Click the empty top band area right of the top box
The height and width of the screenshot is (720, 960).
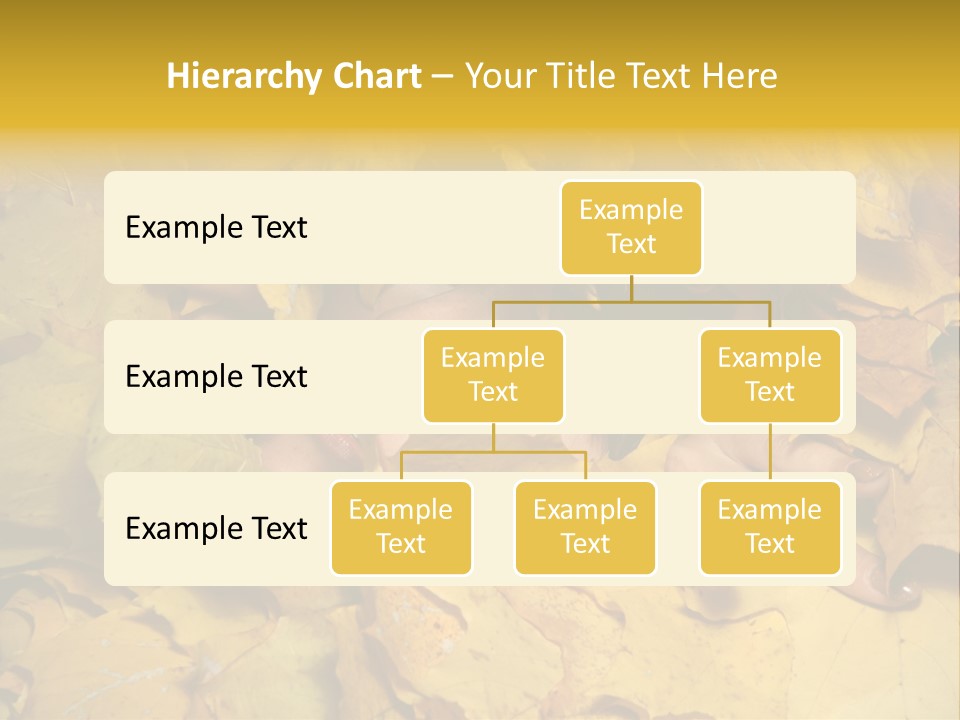pyautogui.click(x=780, y=227)
